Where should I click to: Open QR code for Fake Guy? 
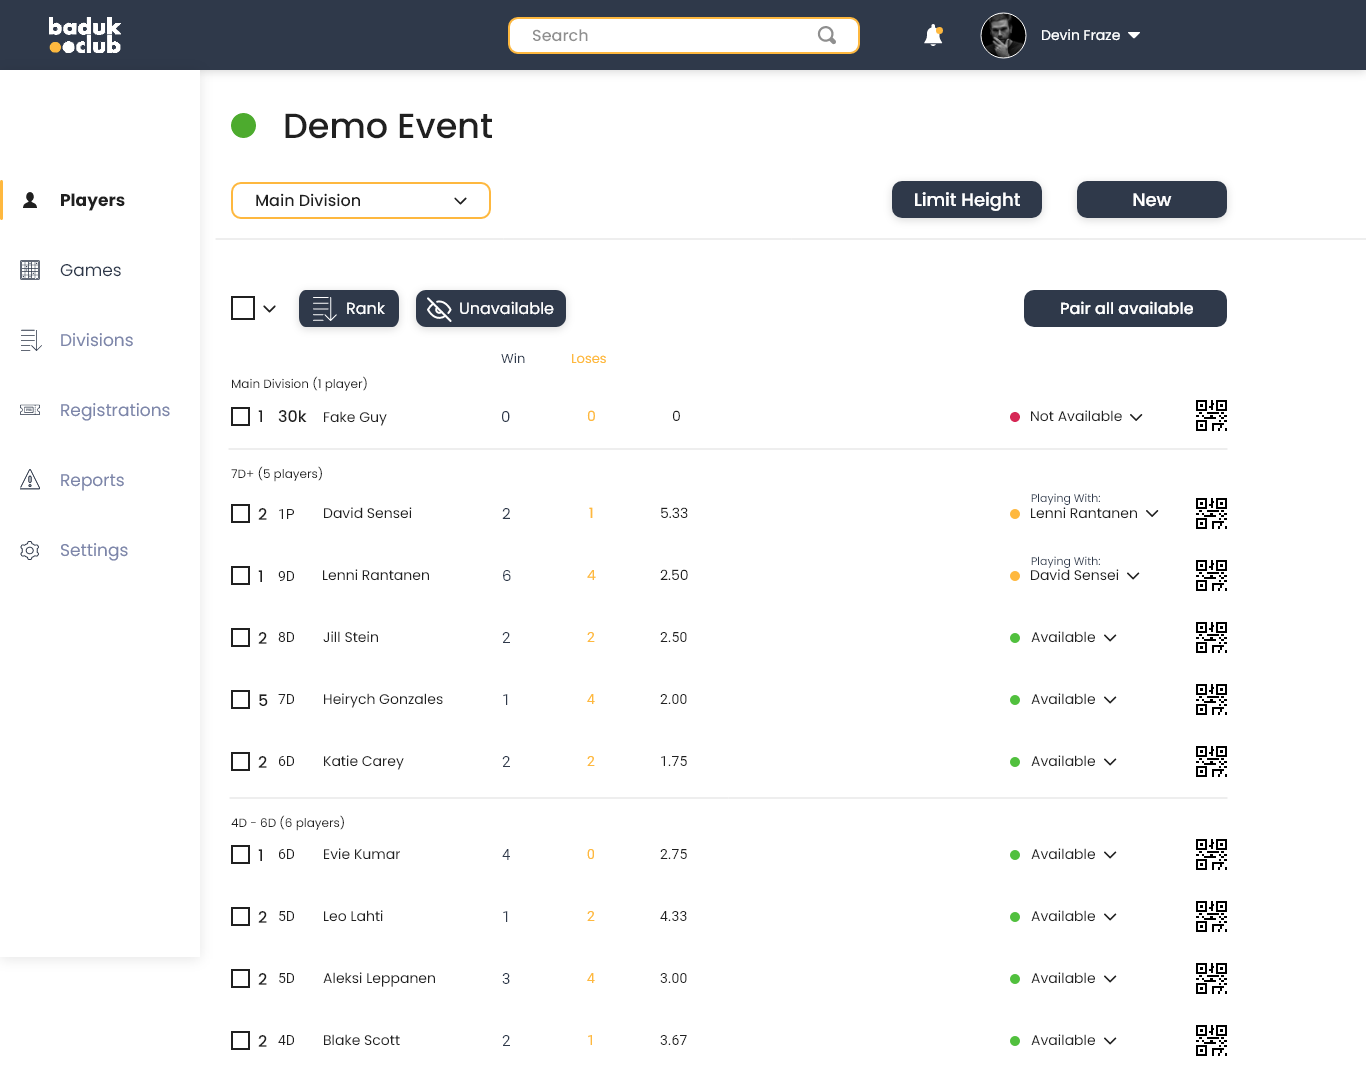[1211, 416]
